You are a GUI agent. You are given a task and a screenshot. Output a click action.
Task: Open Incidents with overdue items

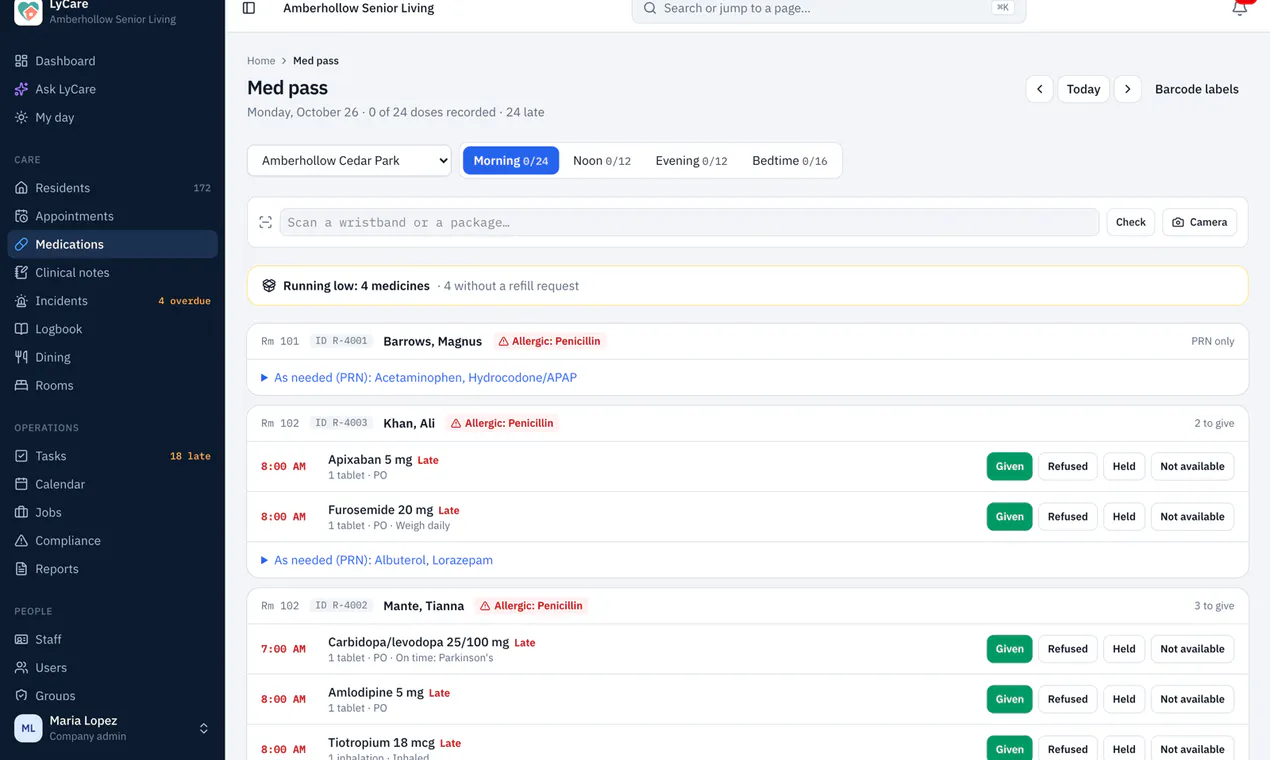[x=112, y=301]
